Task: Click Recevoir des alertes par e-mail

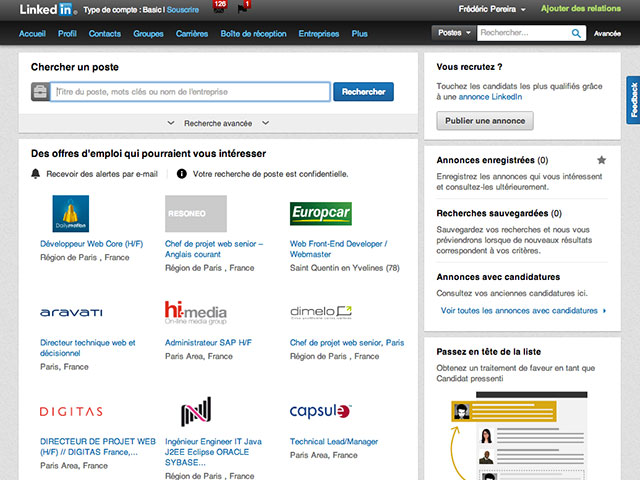Action: pyautogui.click(x=102, y=174)
